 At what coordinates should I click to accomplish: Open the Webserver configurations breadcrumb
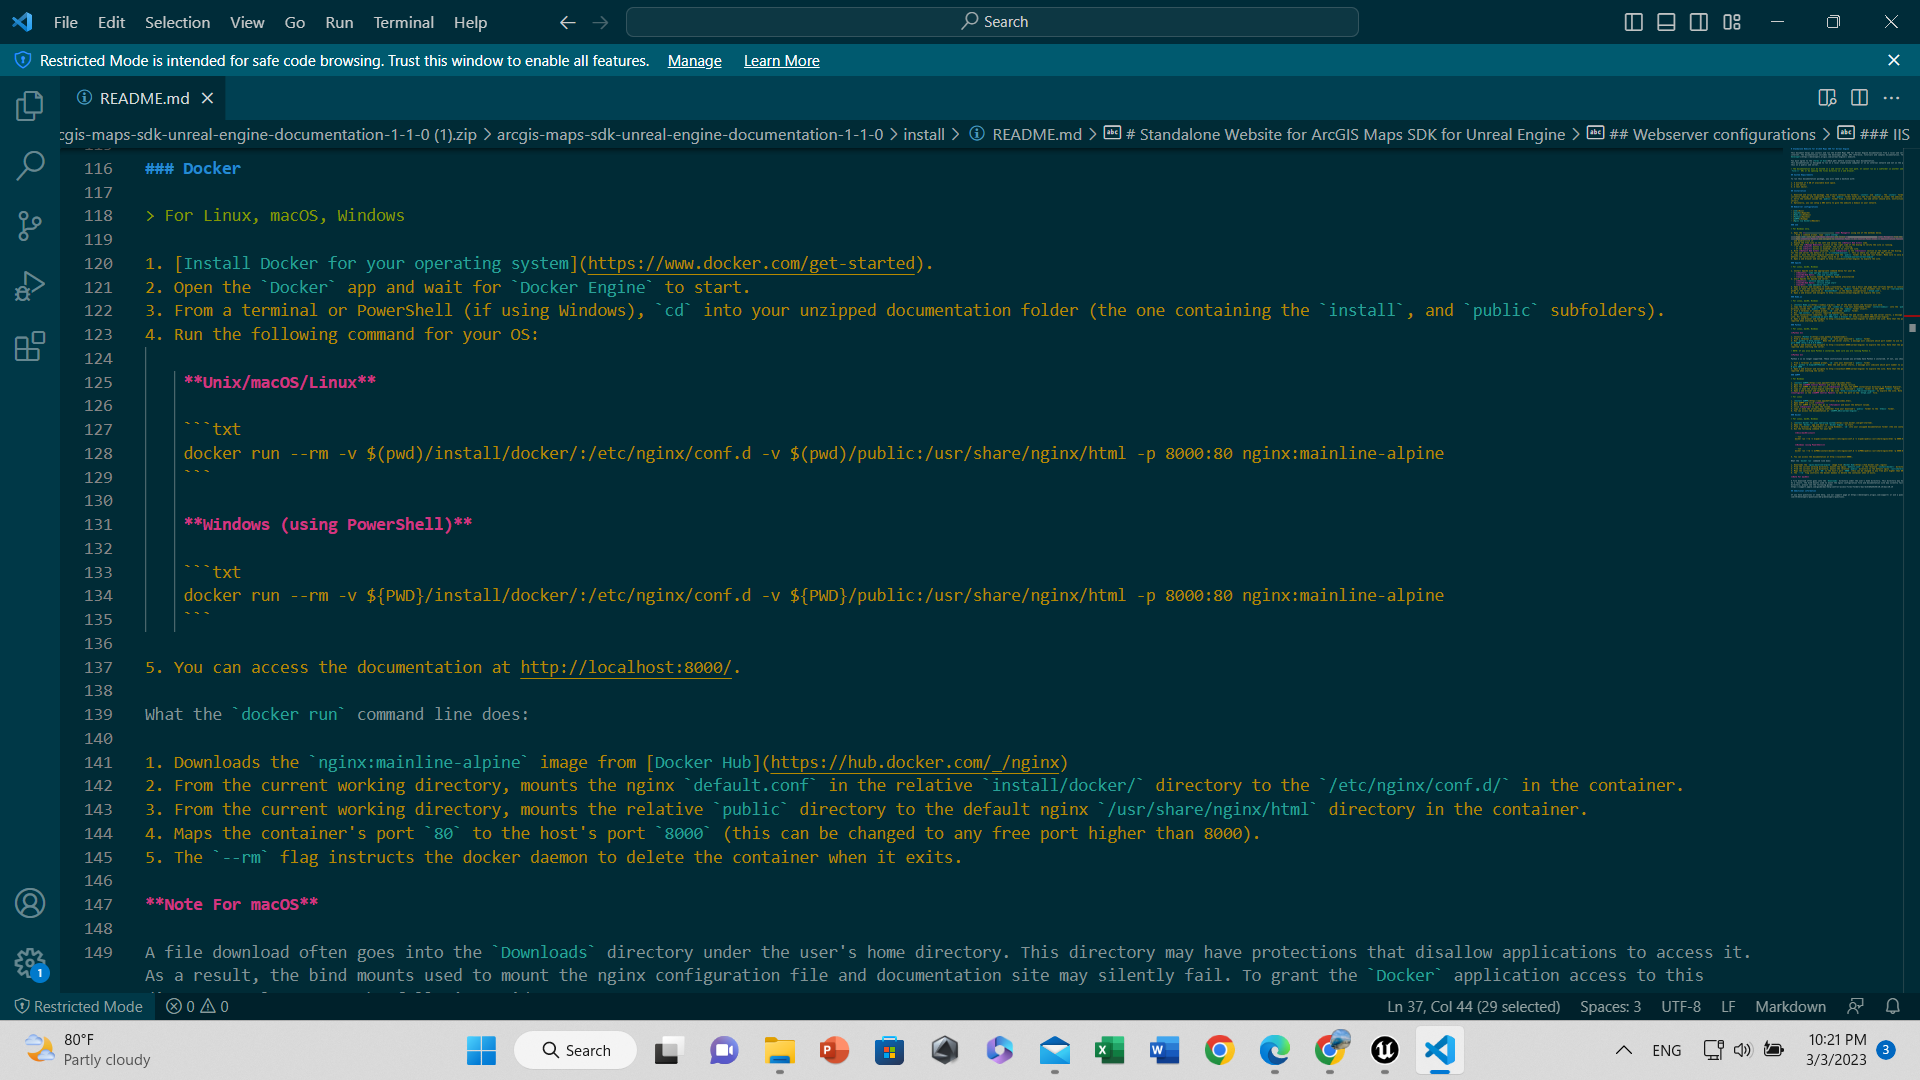(x=1711, y=135)
